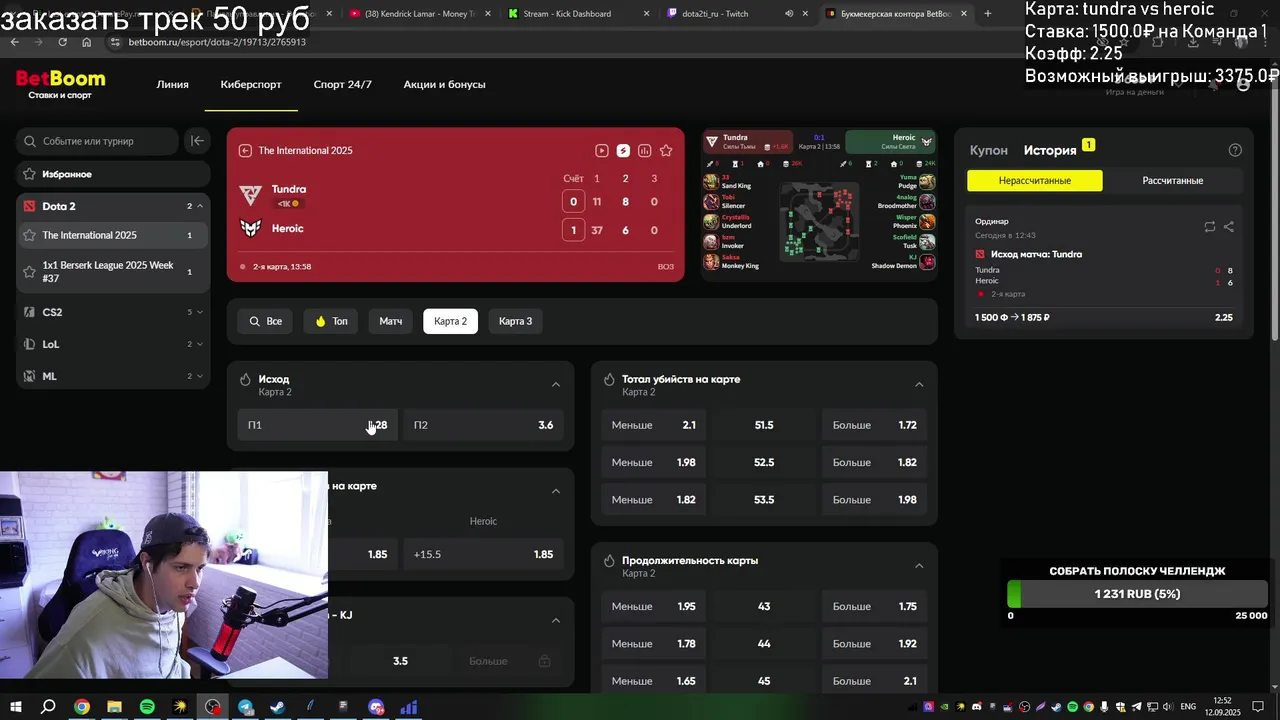
Task: Open Steam from the Windows taskbar
Action: pyautogui.click(x=277, y=707)
